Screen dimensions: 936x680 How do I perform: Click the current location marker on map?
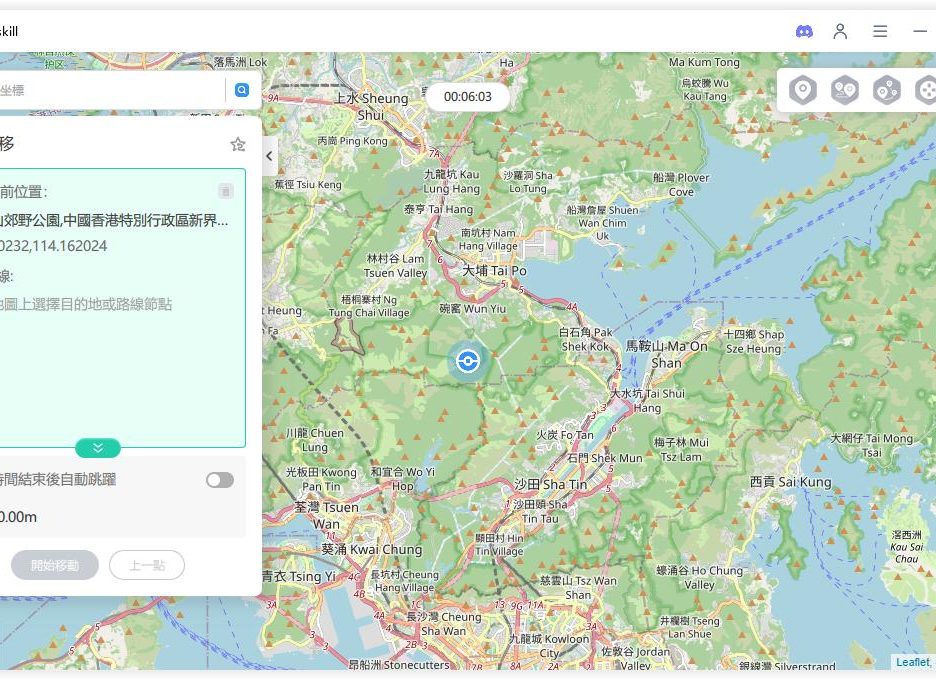pyautogui.click(x=467, y=361)
